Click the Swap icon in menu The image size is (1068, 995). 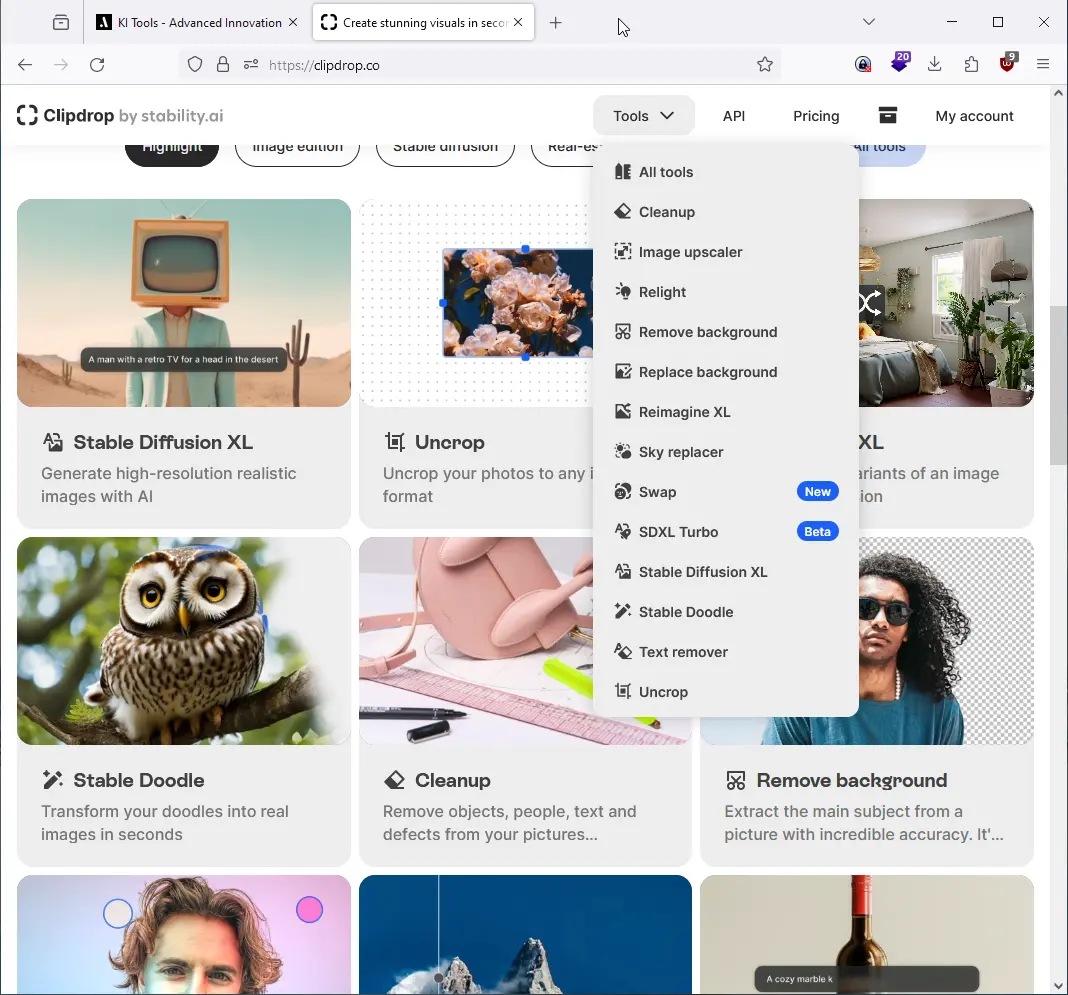623,492
